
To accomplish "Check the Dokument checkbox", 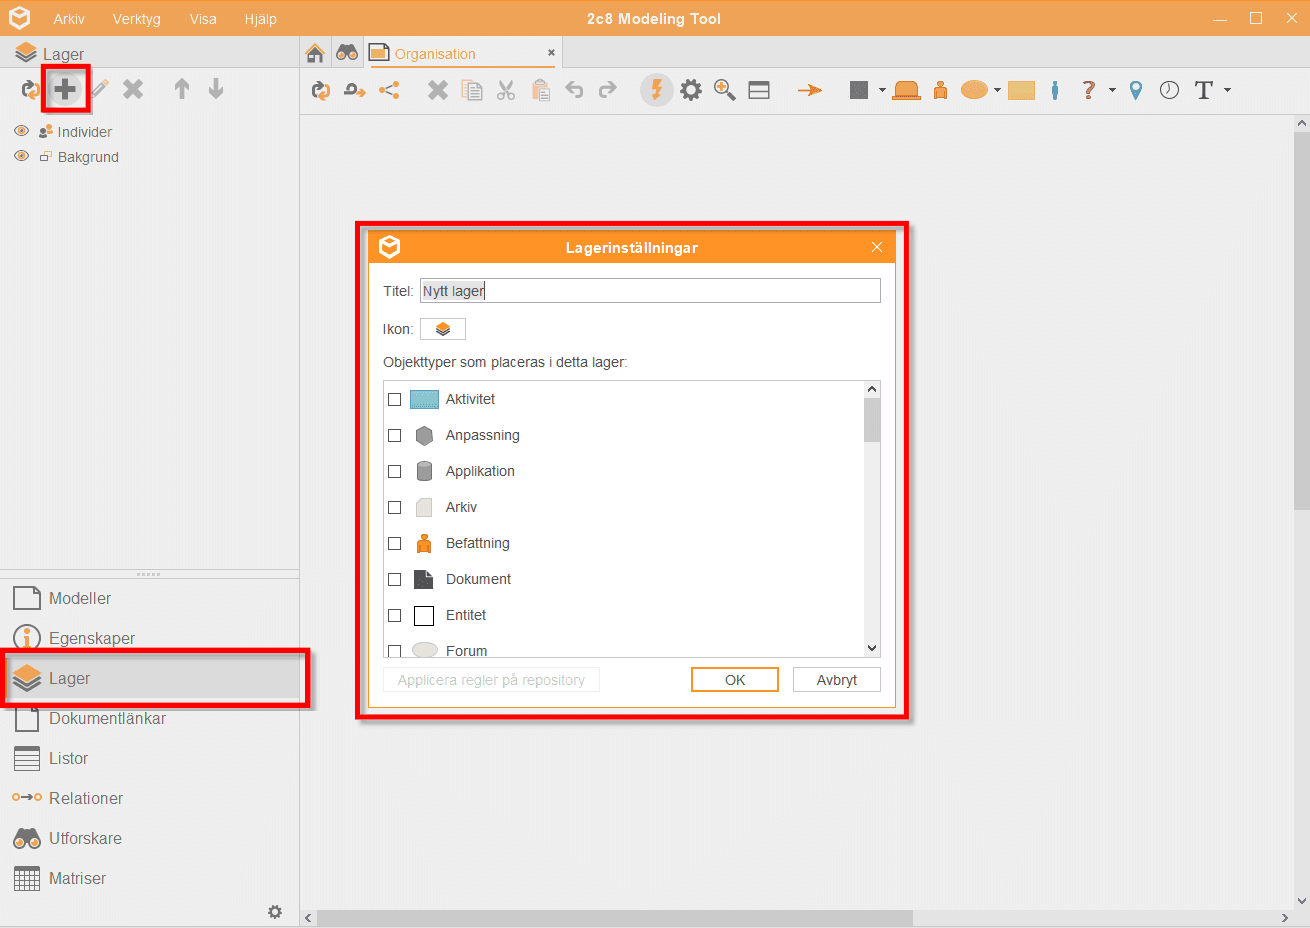I will pyautogui.click(x=394, y=579).
